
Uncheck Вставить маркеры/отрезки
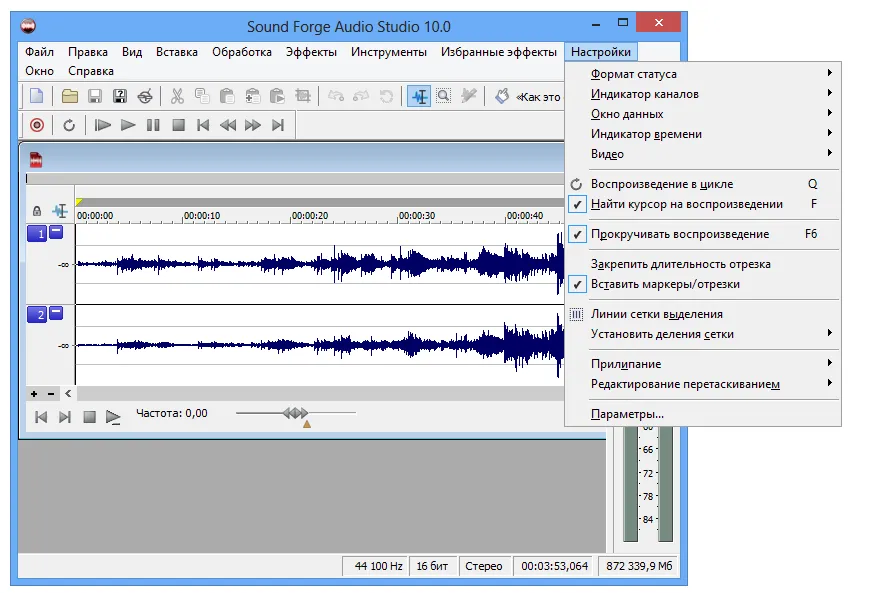coord(702,284)
